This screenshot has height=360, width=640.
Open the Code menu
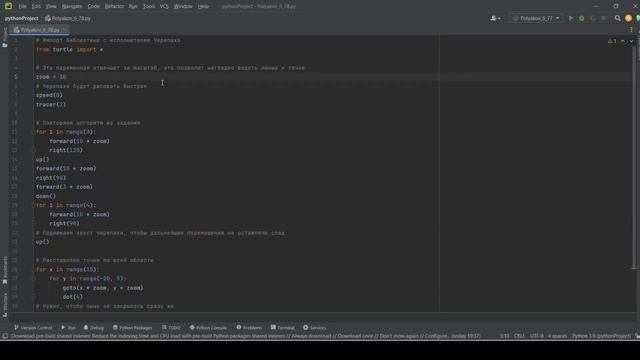click(93, 6)
